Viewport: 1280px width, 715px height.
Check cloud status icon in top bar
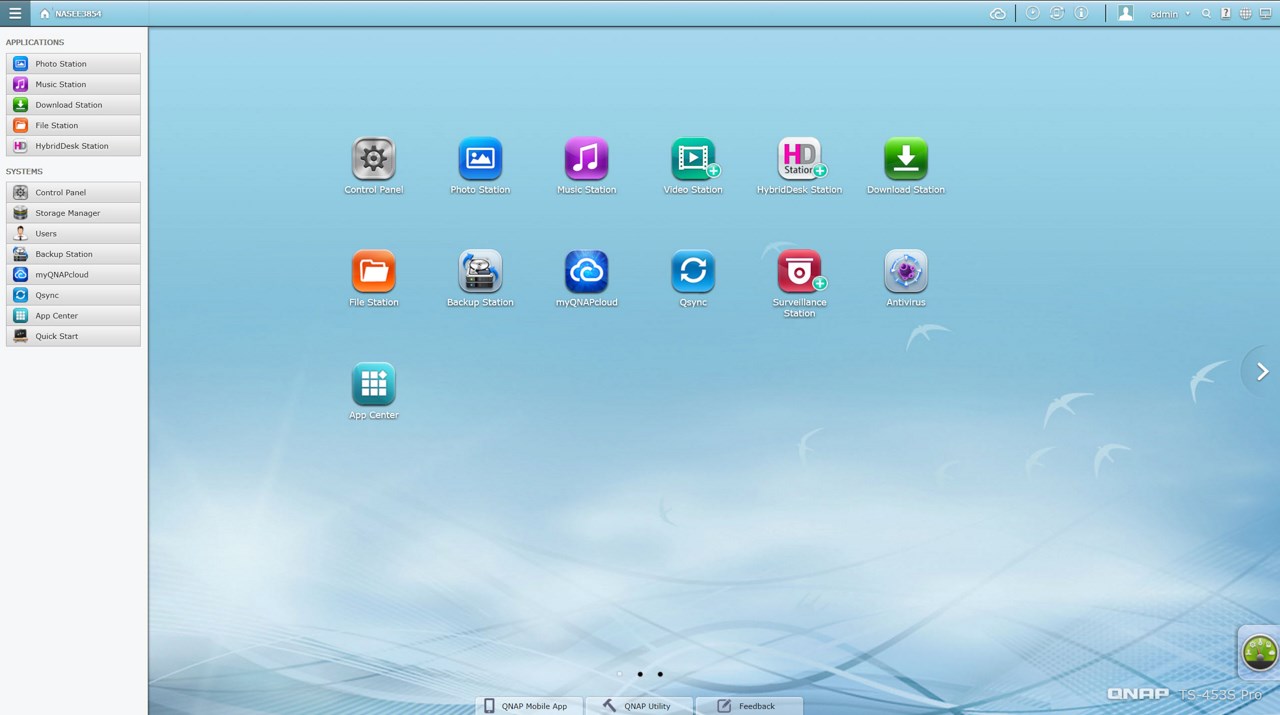[x=997, y=14]
